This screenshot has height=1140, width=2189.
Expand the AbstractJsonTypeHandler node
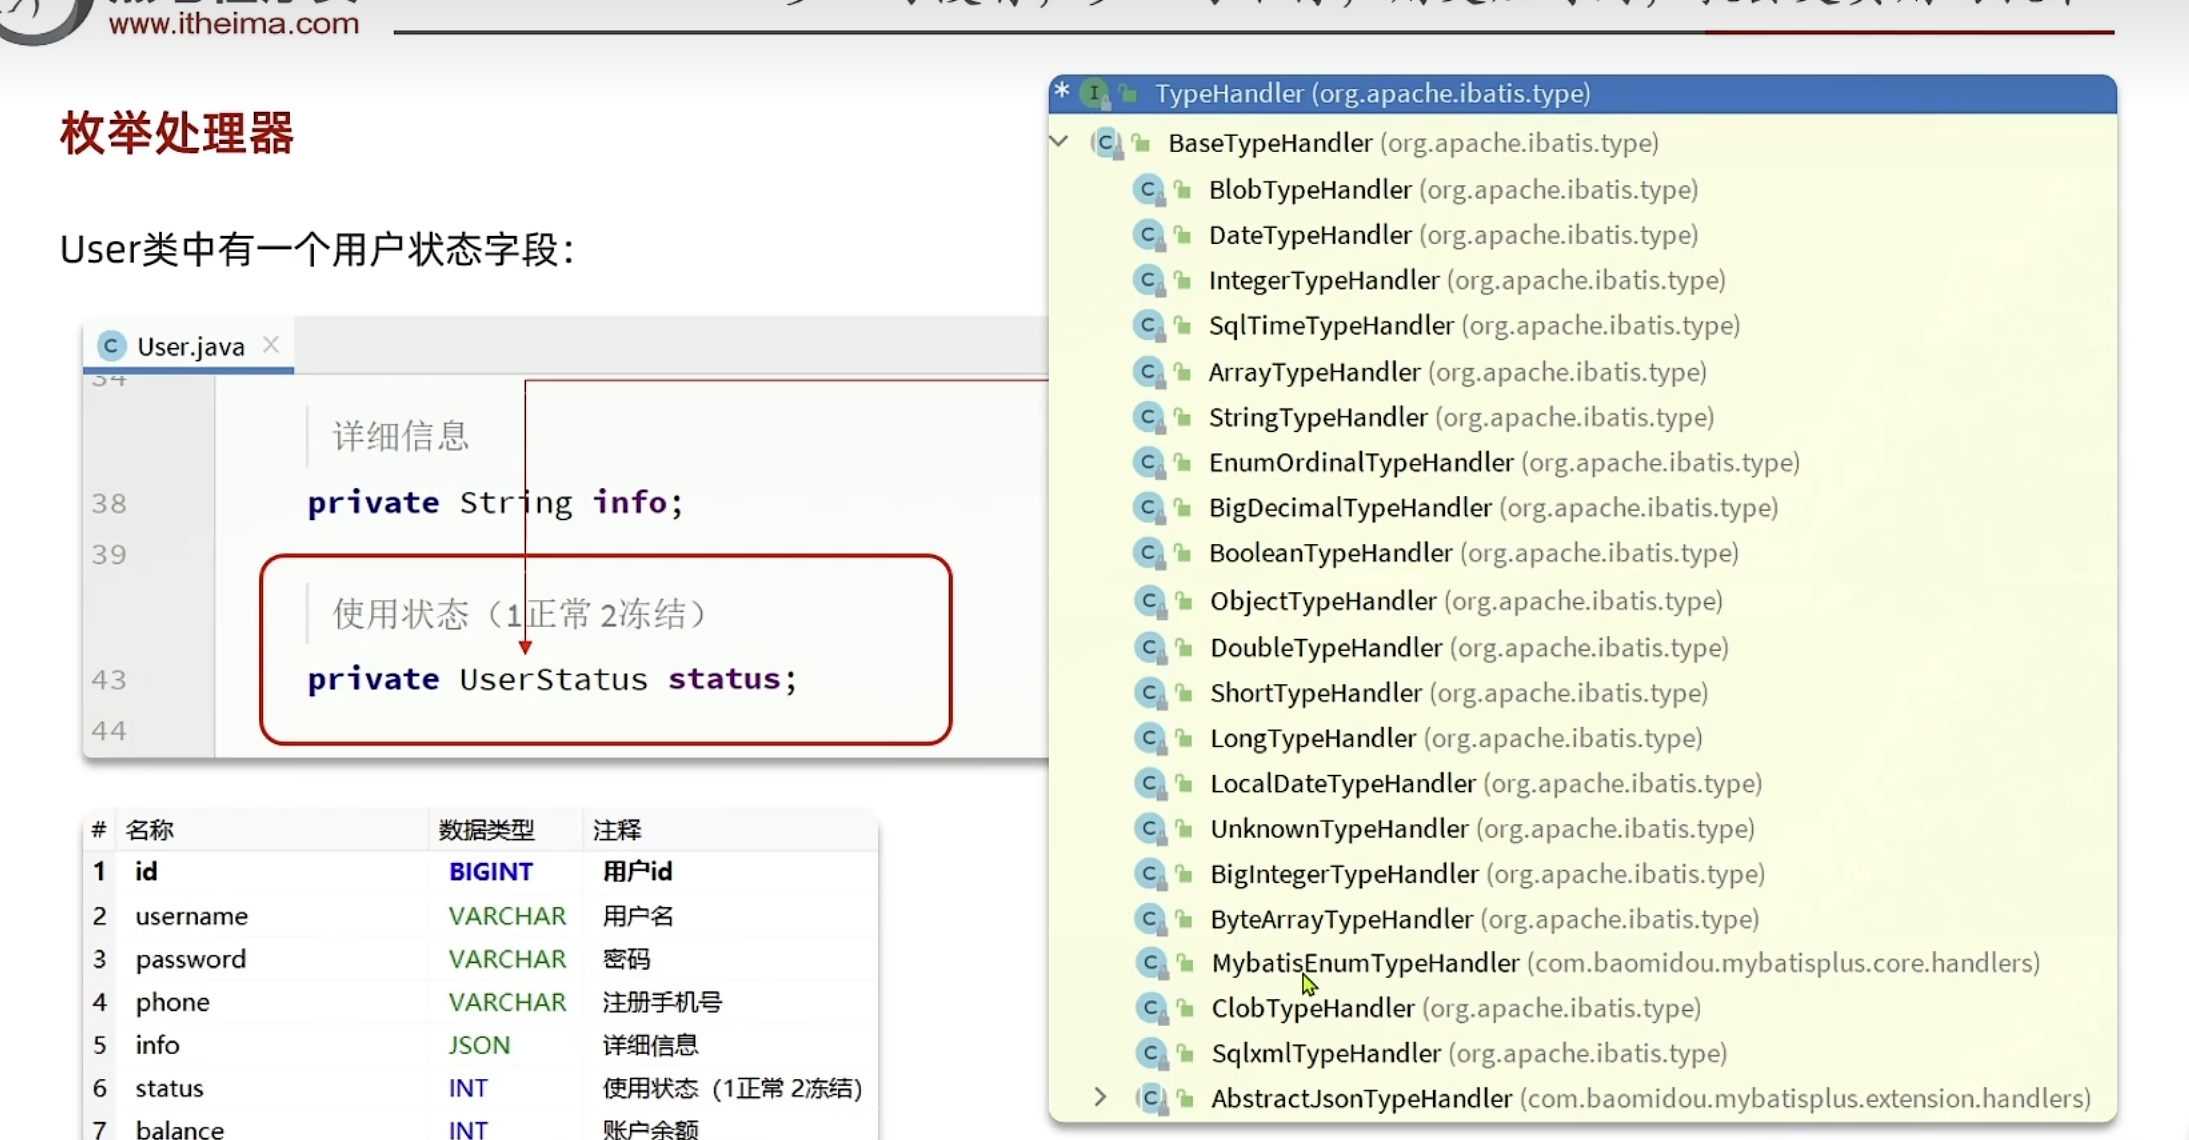point(1100,1098)
